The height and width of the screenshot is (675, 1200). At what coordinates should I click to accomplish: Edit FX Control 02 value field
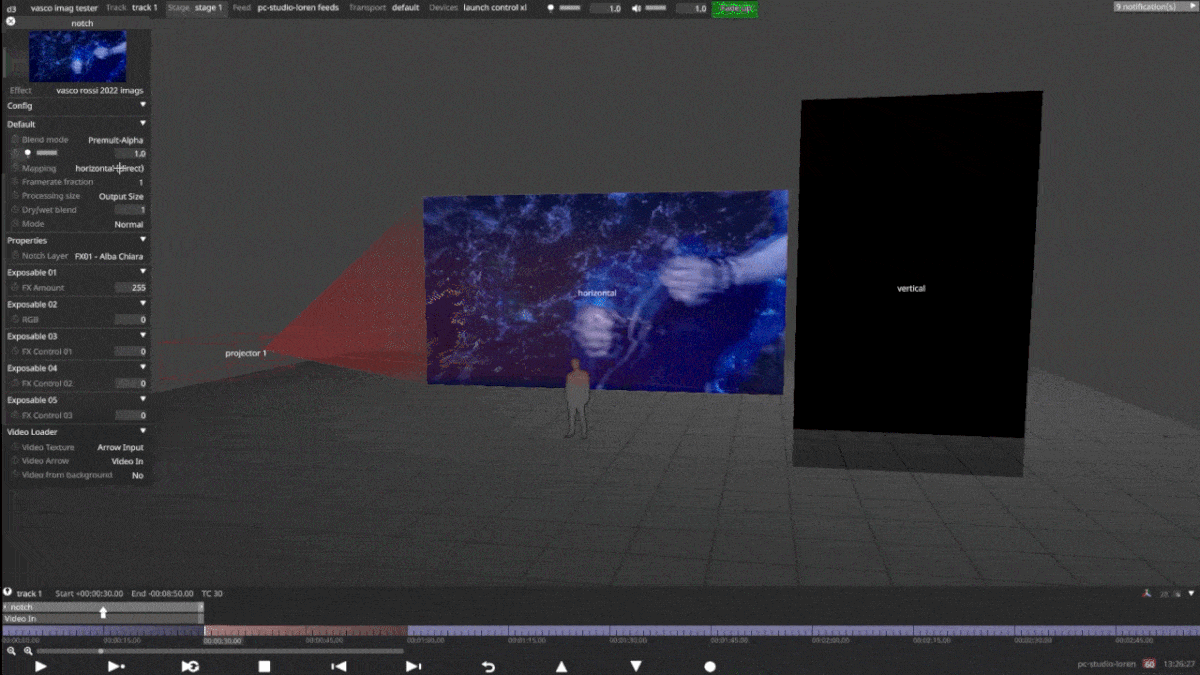coord(130,384)
